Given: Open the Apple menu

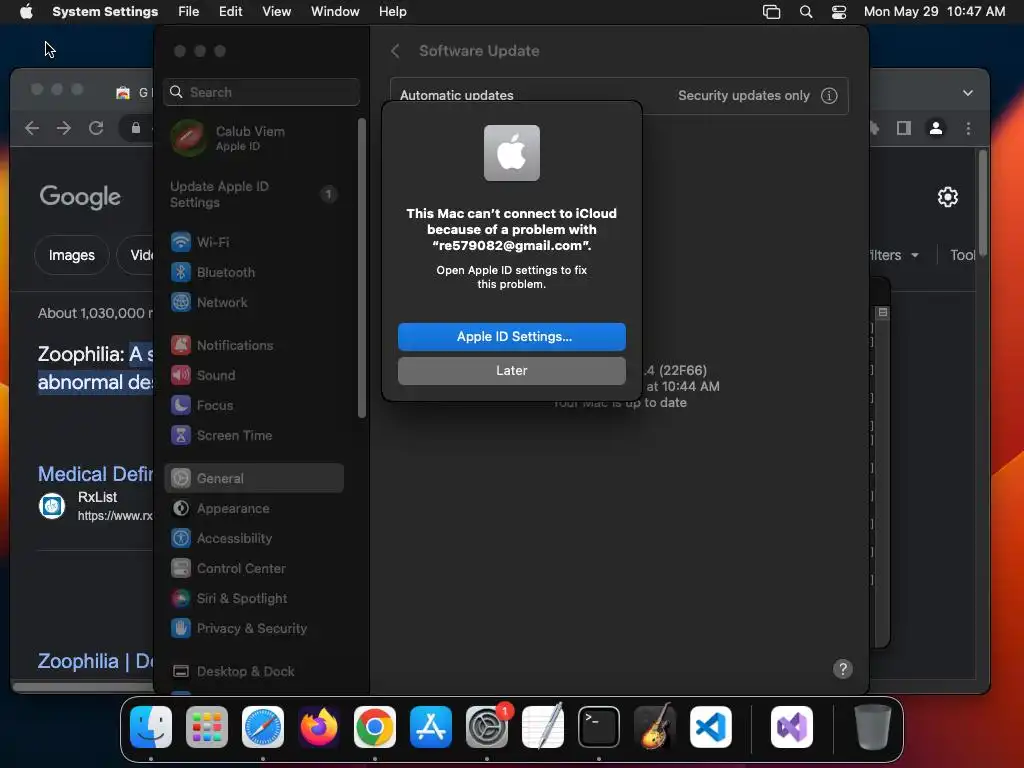Looking at the screenshot, I should [26, 12].
